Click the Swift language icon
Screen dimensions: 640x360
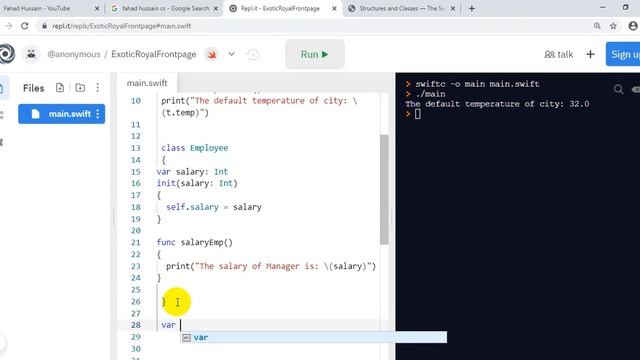click(212, 54)
